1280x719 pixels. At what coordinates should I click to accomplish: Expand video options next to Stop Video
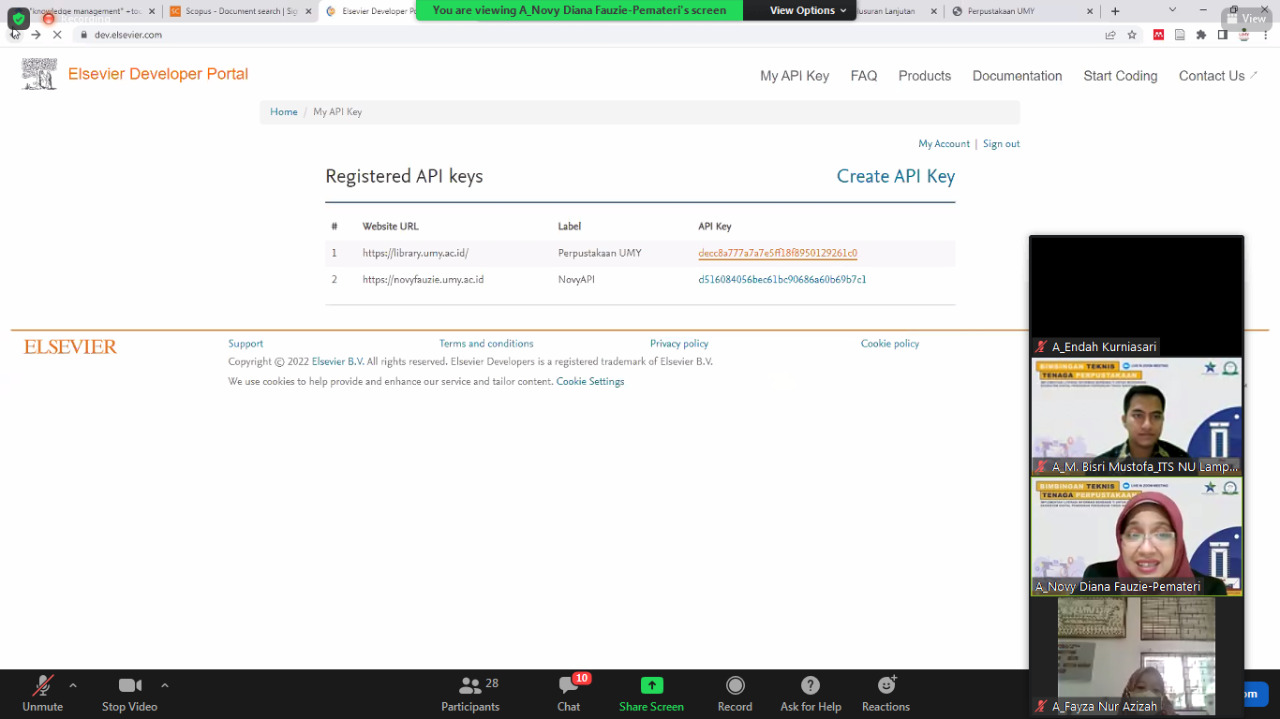[x=165, y=685]
